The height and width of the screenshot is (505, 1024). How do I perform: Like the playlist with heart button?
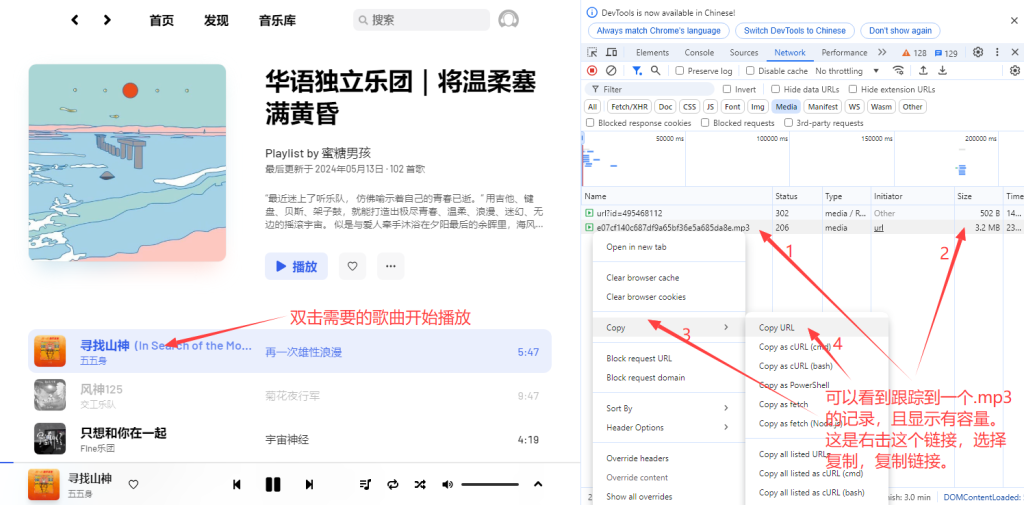click(351, 266)
